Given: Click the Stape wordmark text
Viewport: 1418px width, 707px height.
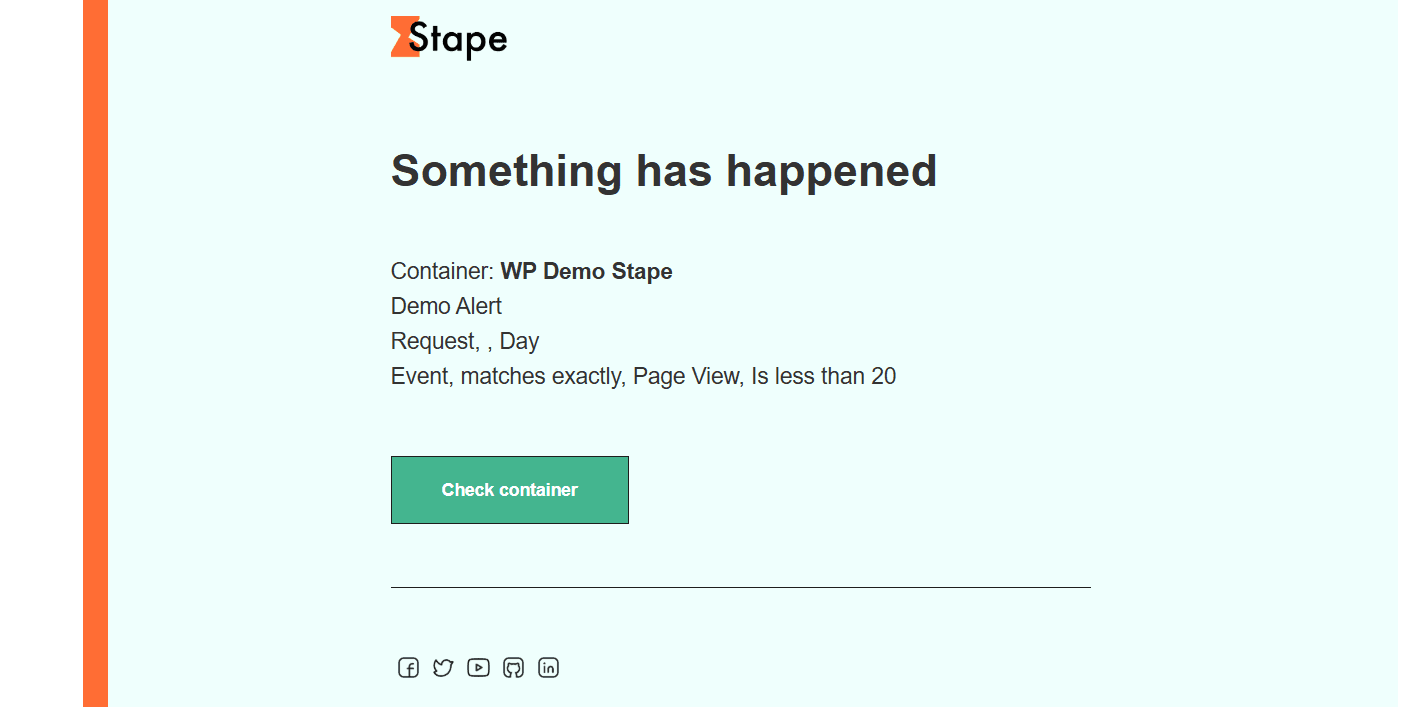Looking at the screenshot, I should [x=458, y=40].
